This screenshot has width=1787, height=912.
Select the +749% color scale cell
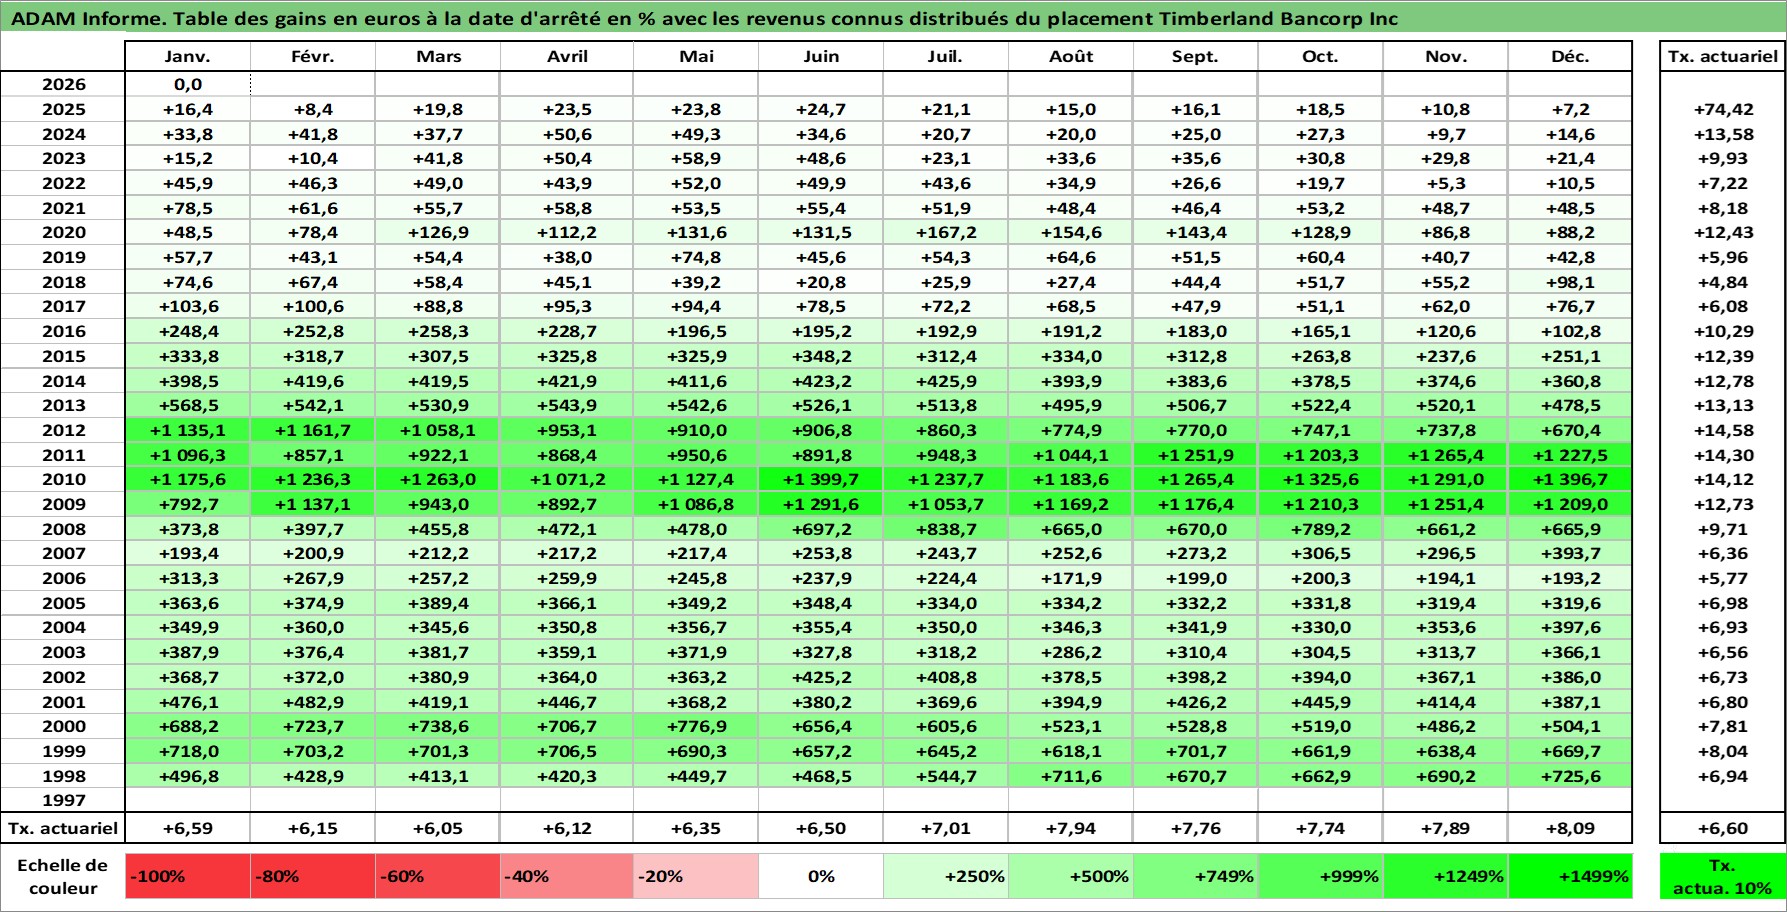1195,876
